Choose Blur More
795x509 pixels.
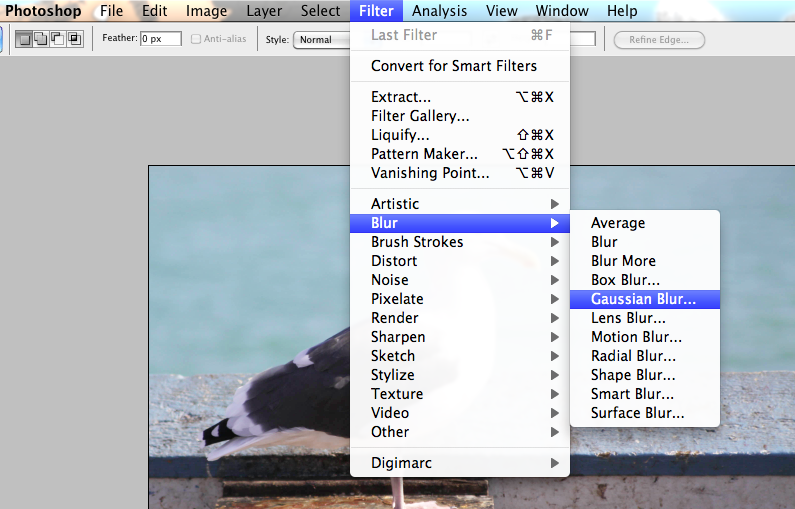(645, 261)
